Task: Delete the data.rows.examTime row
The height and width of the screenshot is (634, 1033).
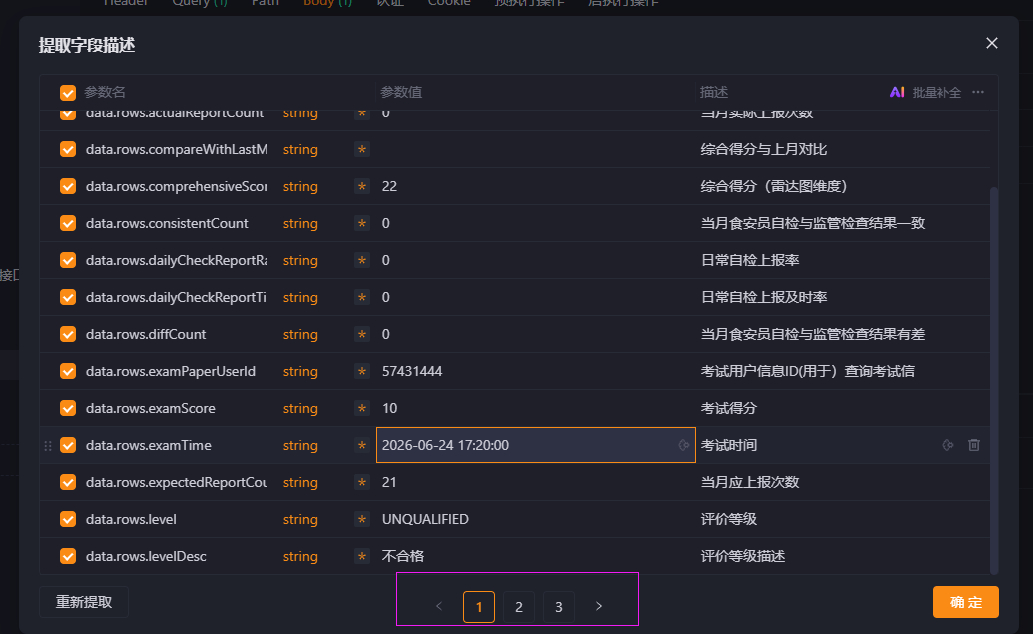Action: pyautogui.click(x=974, y=446)
